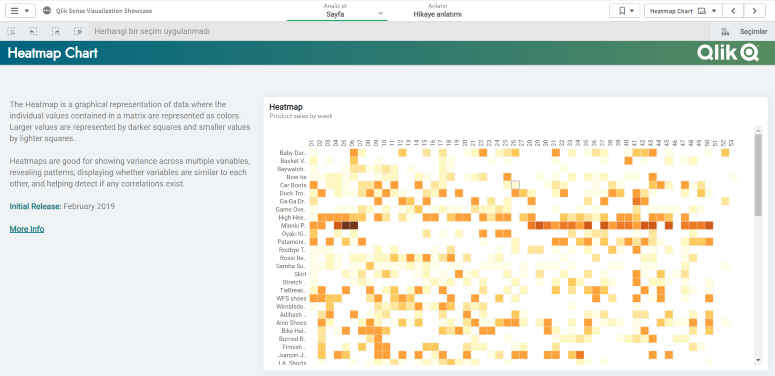The image size is (775, 376).
Task: Select the Oyaki Ki. row label
Action: click(x=294, y=233)
